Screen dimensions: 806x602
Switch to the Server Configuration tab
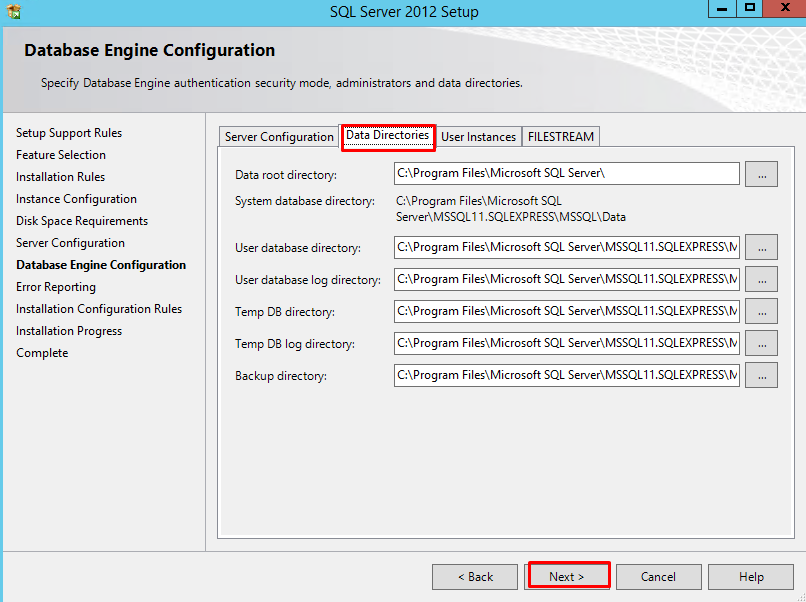[x=279, y=137]
